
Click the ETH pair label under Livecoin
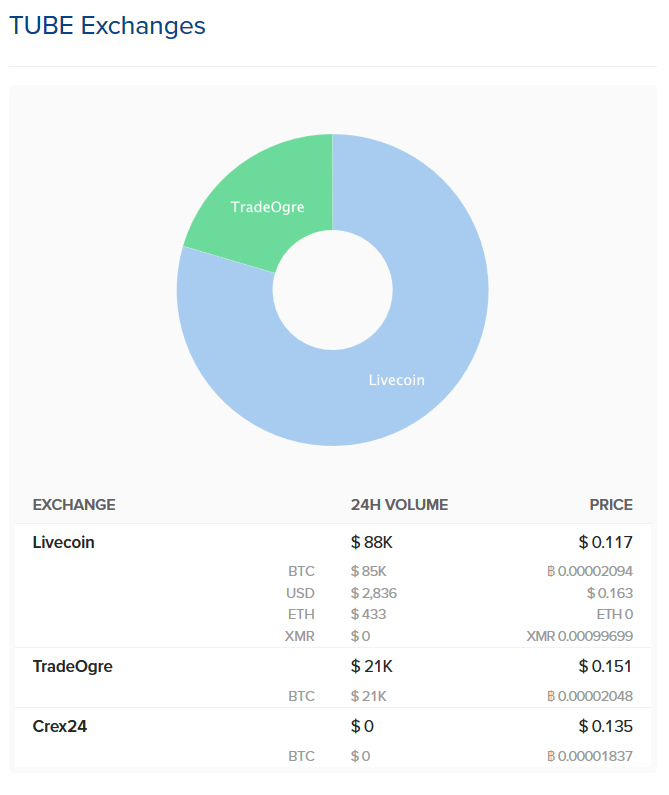tap(301, 614)
